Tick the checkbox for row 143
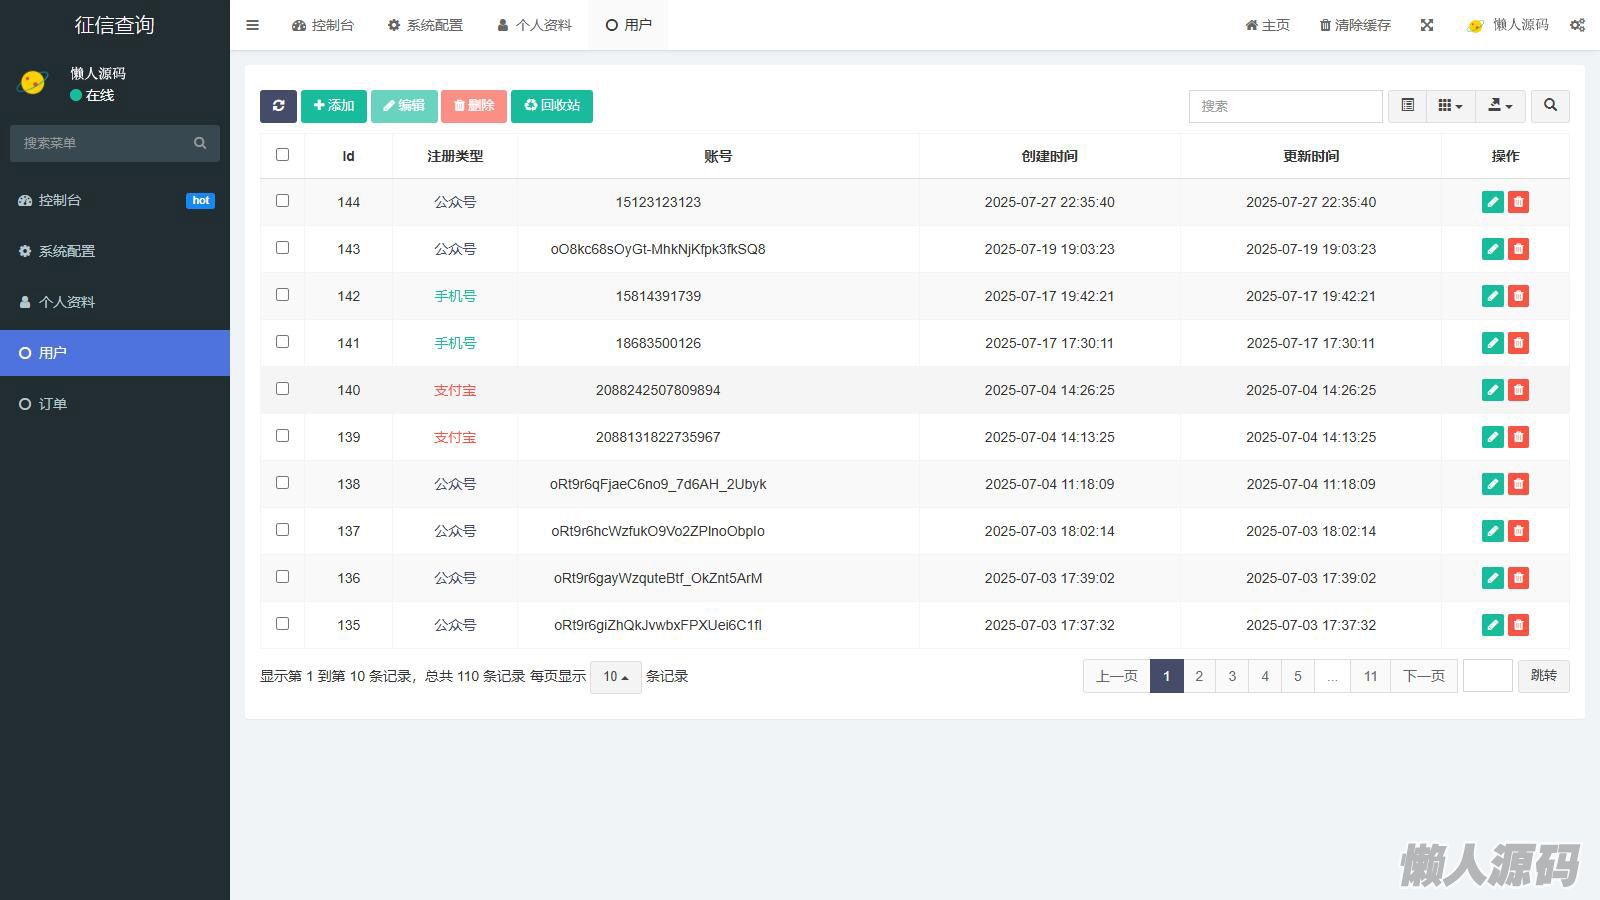 click(x=282, y=248)
